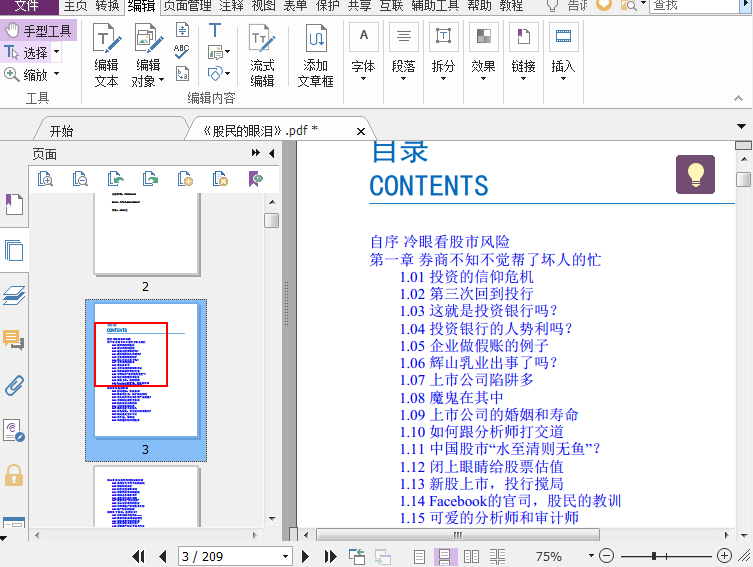753x567 pixels.
Task: Expand Pages panel with double-arrow icon
Action: click(x=255, y=153)
